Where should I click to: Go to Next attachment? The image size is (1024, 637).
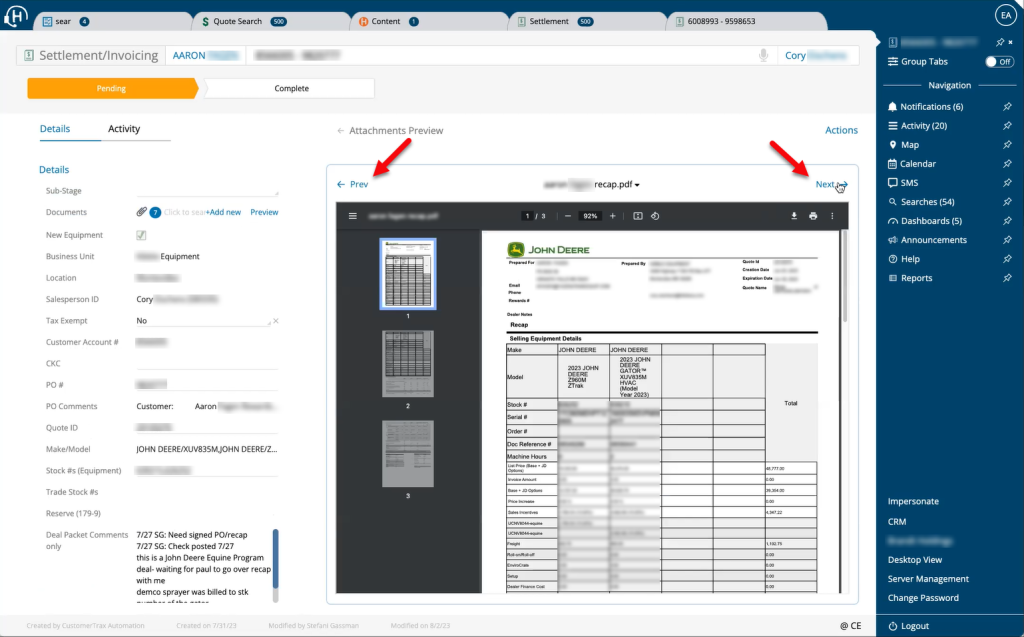pyautogui.click(x=831, y=185)
